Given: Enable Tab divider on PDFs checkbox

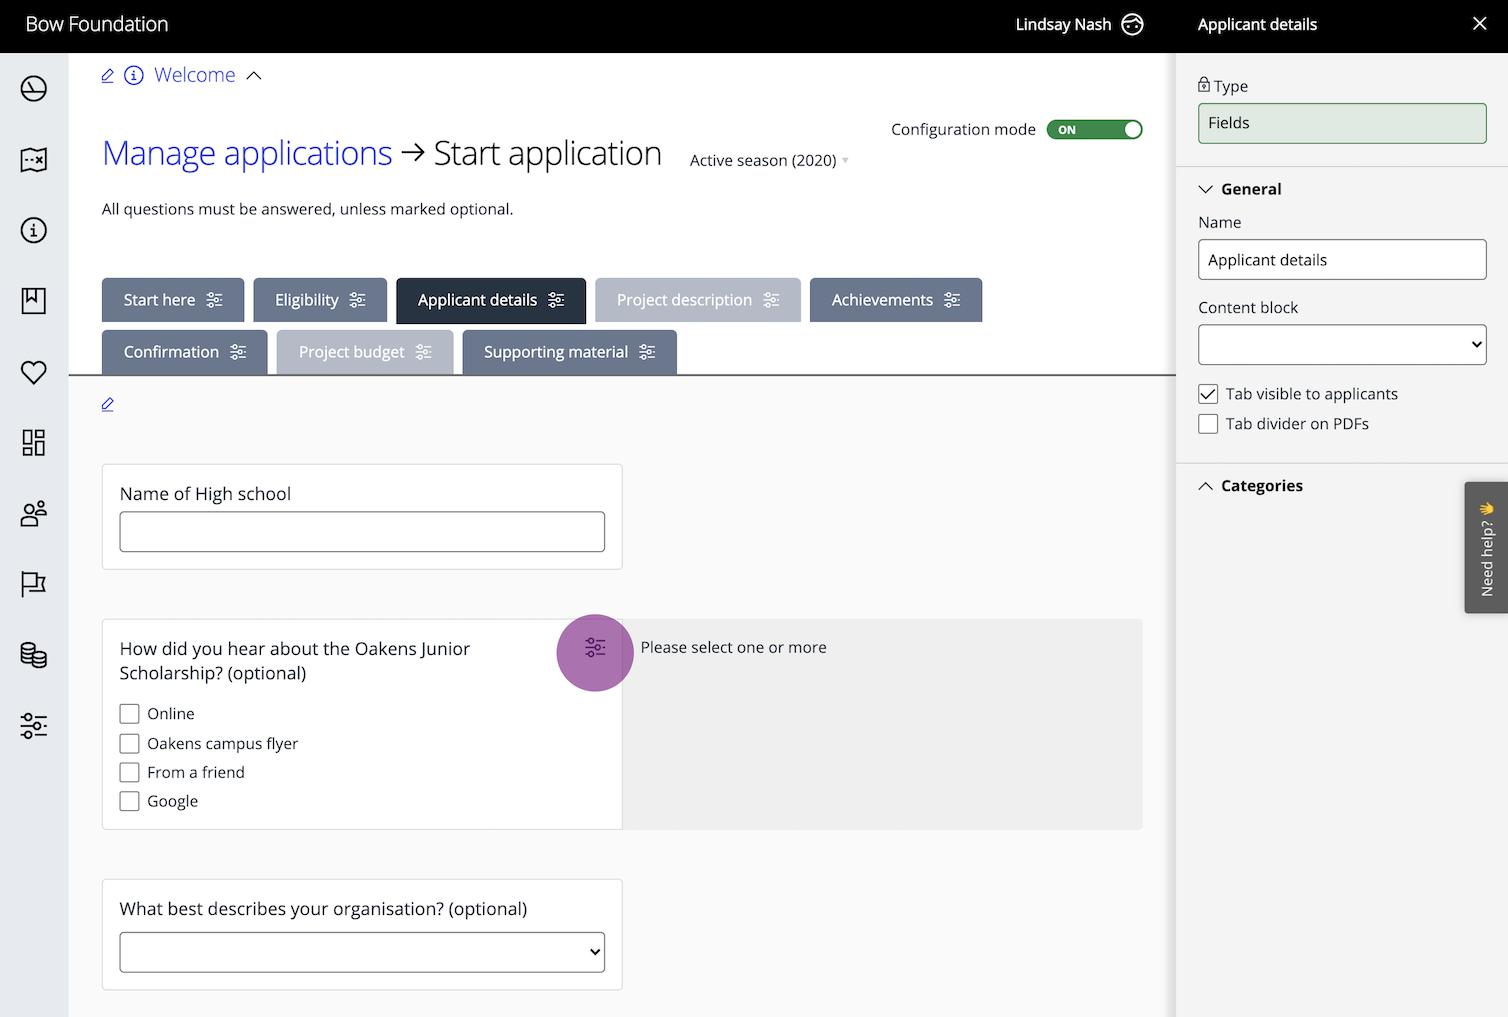Looking at the screenshot, I should 1208,424.
